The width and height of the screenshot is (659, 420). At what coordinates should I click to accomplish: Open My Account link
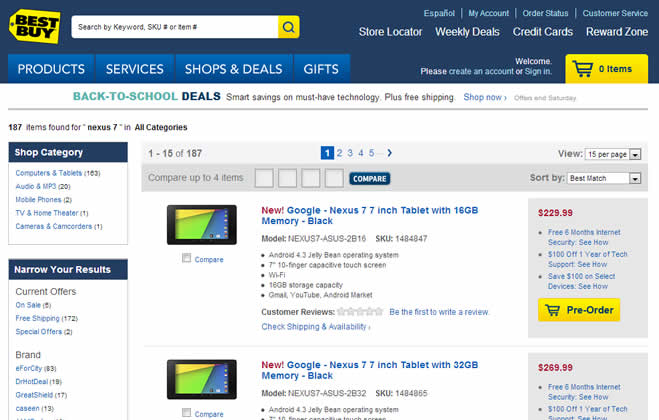488,13
